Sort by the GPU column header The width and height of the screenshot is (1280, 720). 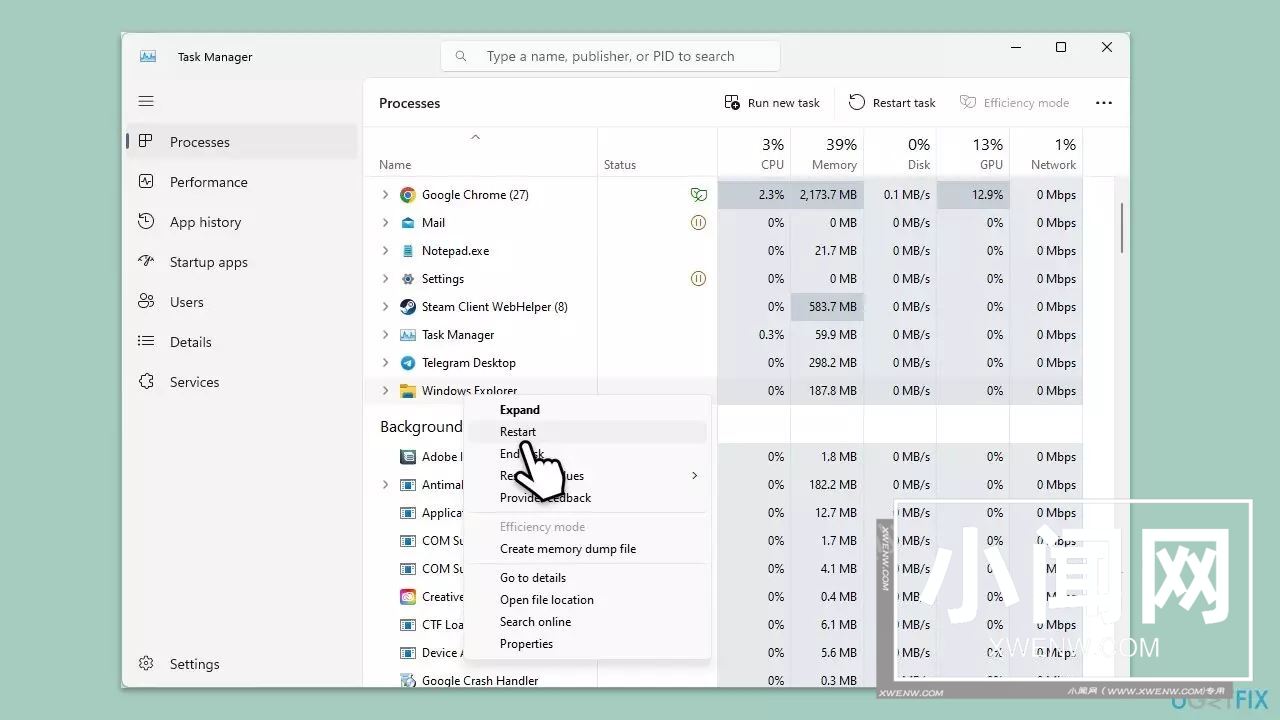(x=973, y=152)
